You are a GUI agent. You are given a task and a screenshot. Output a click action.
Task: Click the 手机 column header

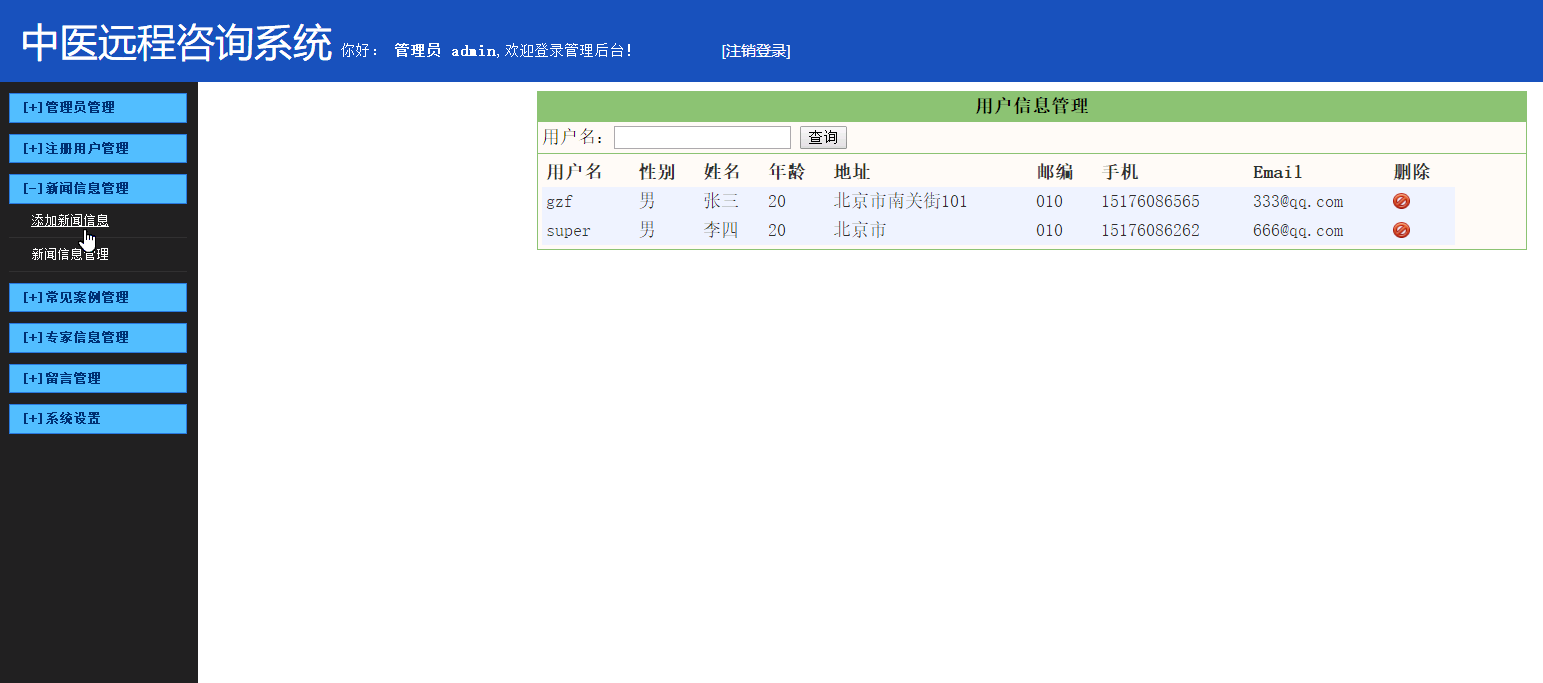[1120, 172]
